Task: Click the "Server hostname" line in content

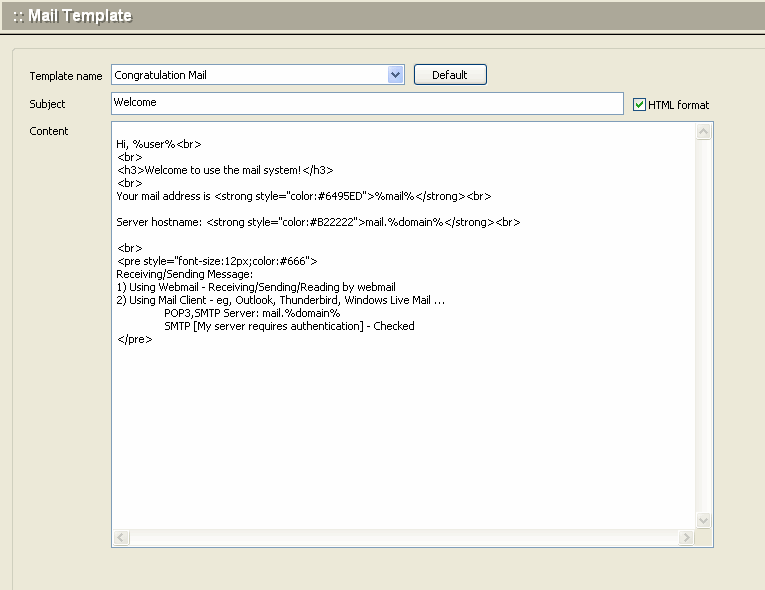Action: tap(317, 222)
